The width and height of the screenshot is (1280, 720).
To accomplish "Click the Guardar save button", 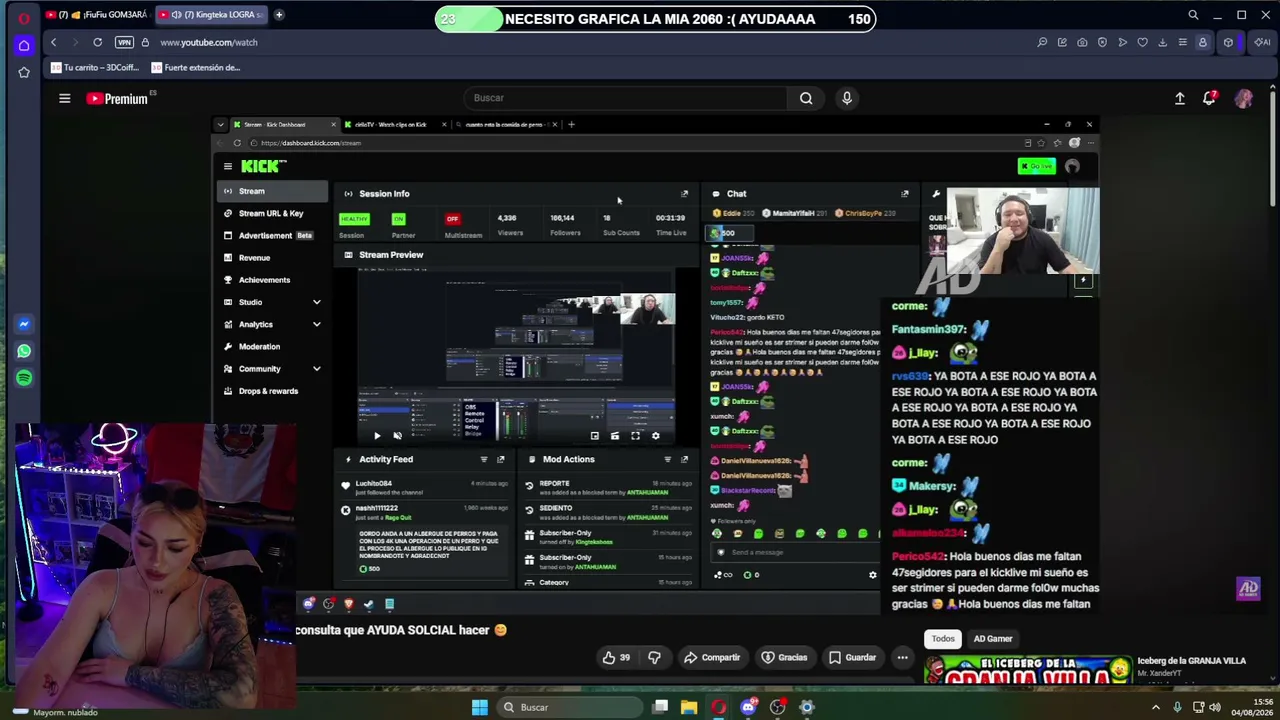I will (x=852, y=657).
